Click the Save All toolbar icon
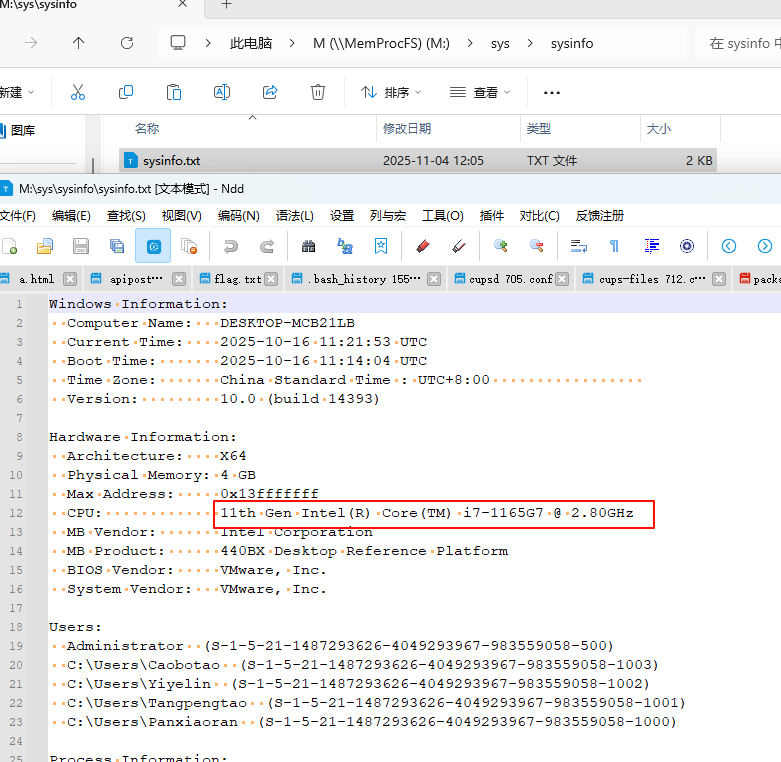Viewport: 781px width, 762px height. click(117, 246)
